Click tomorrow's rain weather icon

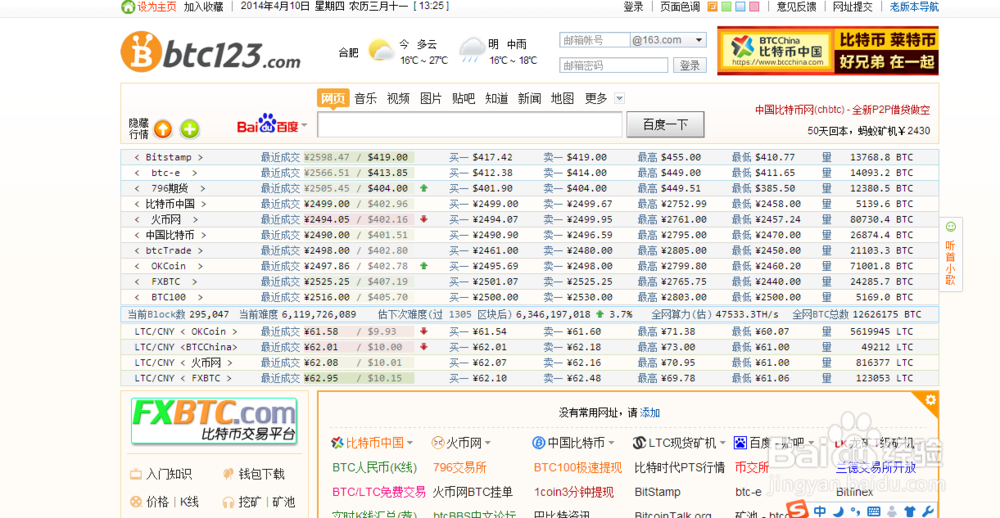(x=473, y=50)
